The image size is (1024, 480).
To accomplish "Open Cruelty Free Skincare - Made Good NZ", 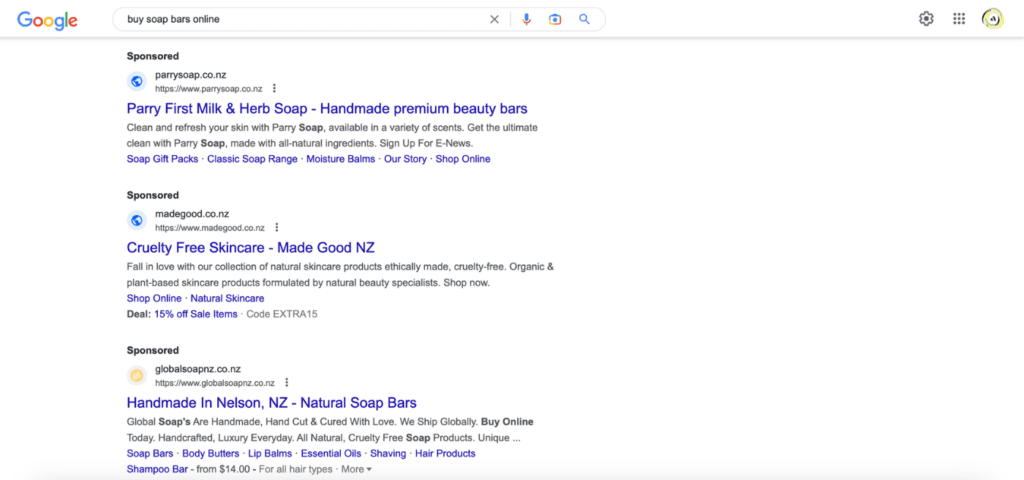I will coord(251,248).
